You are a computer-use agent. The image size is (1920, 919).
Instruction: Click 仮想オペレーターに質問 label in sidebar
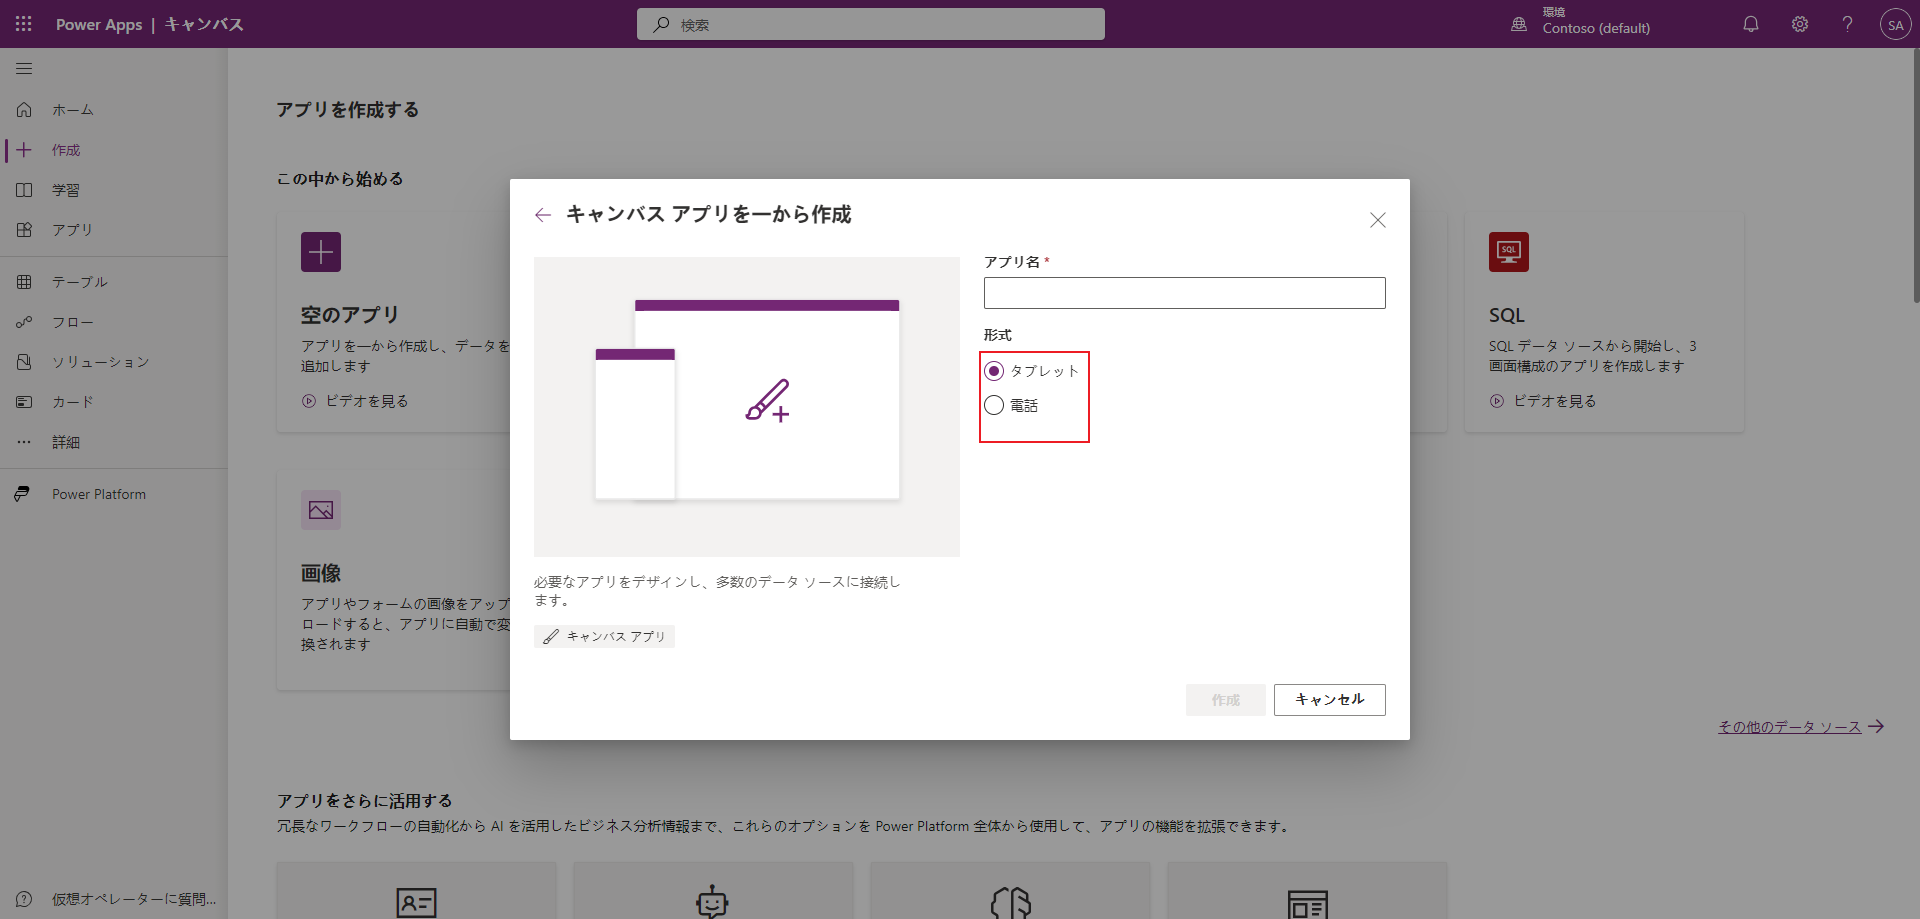pyautogui.click(x=134, y=899)
